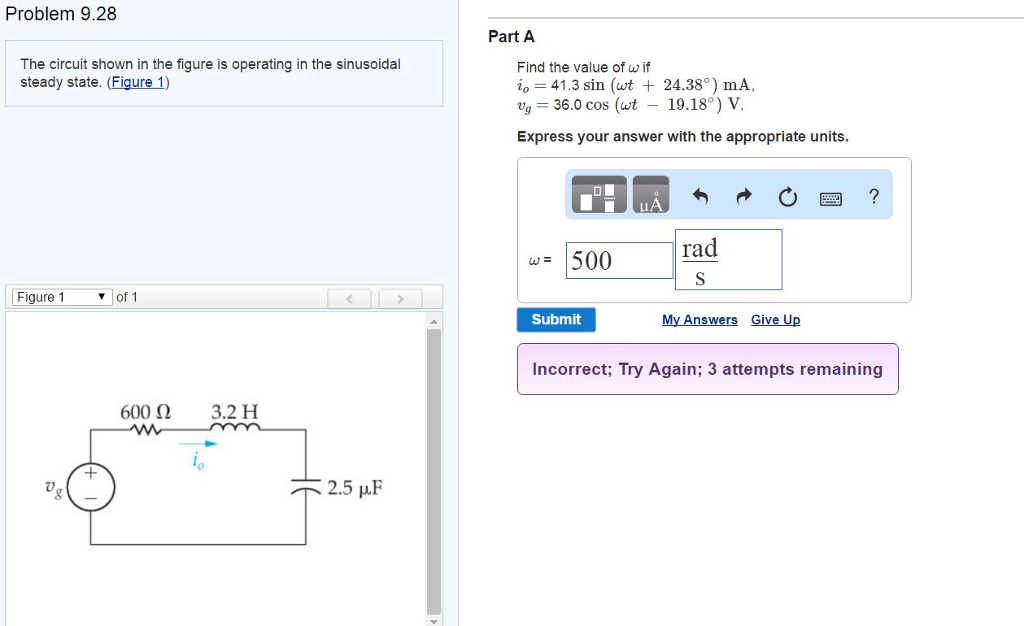Open the templates math palette icon
Screen dimensions: 1024x626
click(599, 195)
